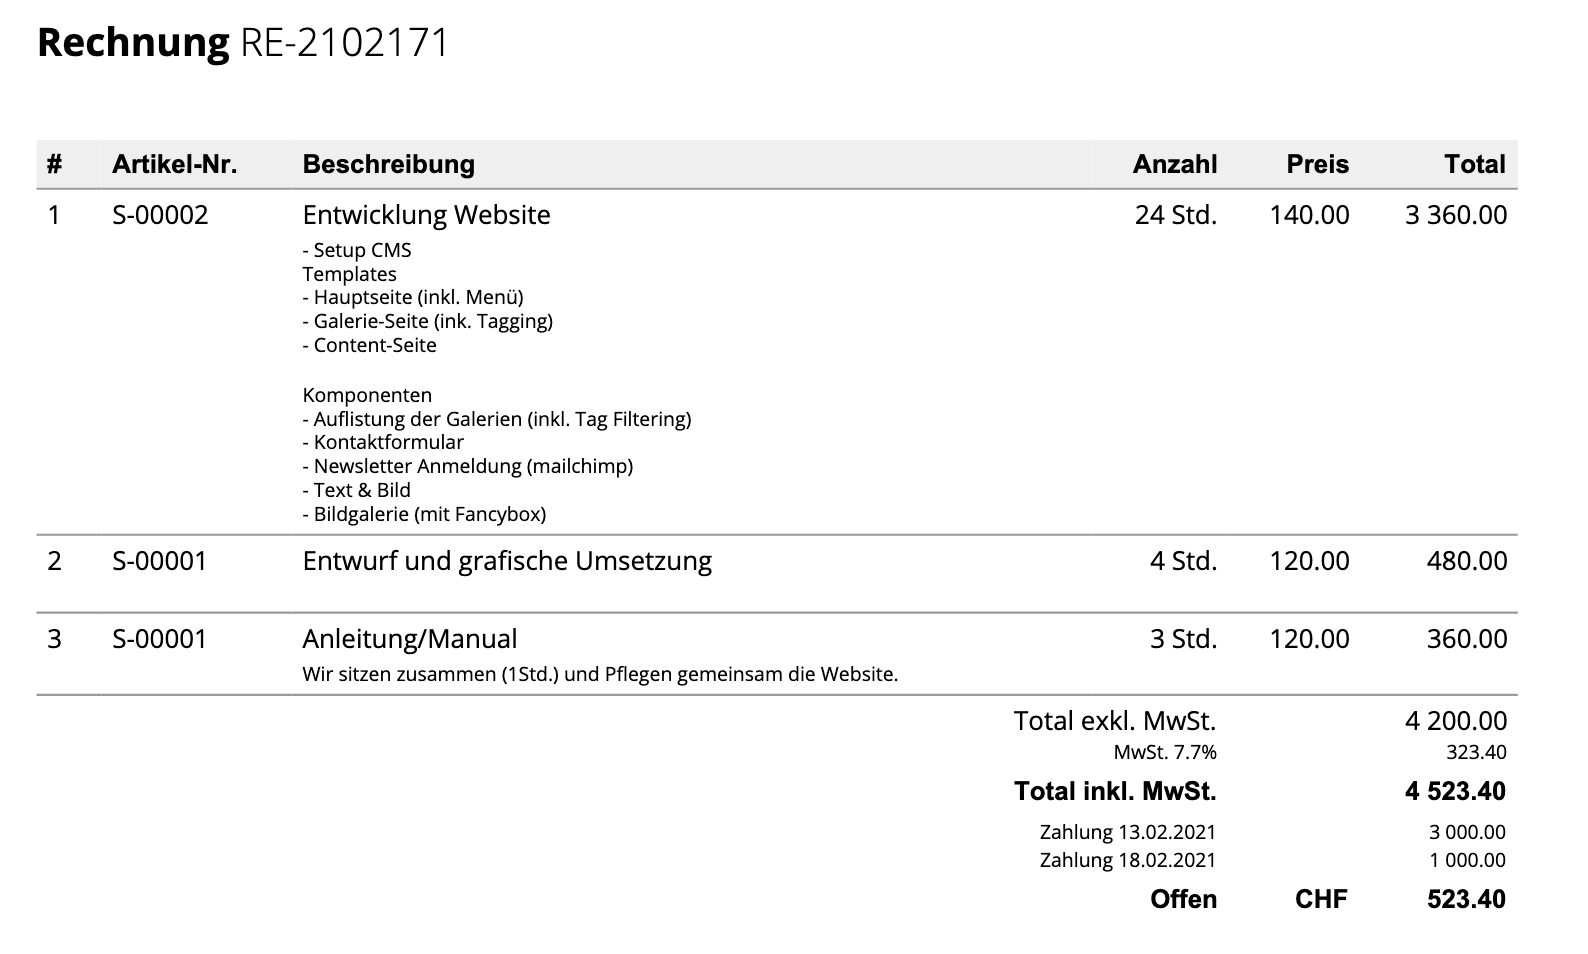
Task: Select the Anleitung/Manual line item
Action: point(410,639)
